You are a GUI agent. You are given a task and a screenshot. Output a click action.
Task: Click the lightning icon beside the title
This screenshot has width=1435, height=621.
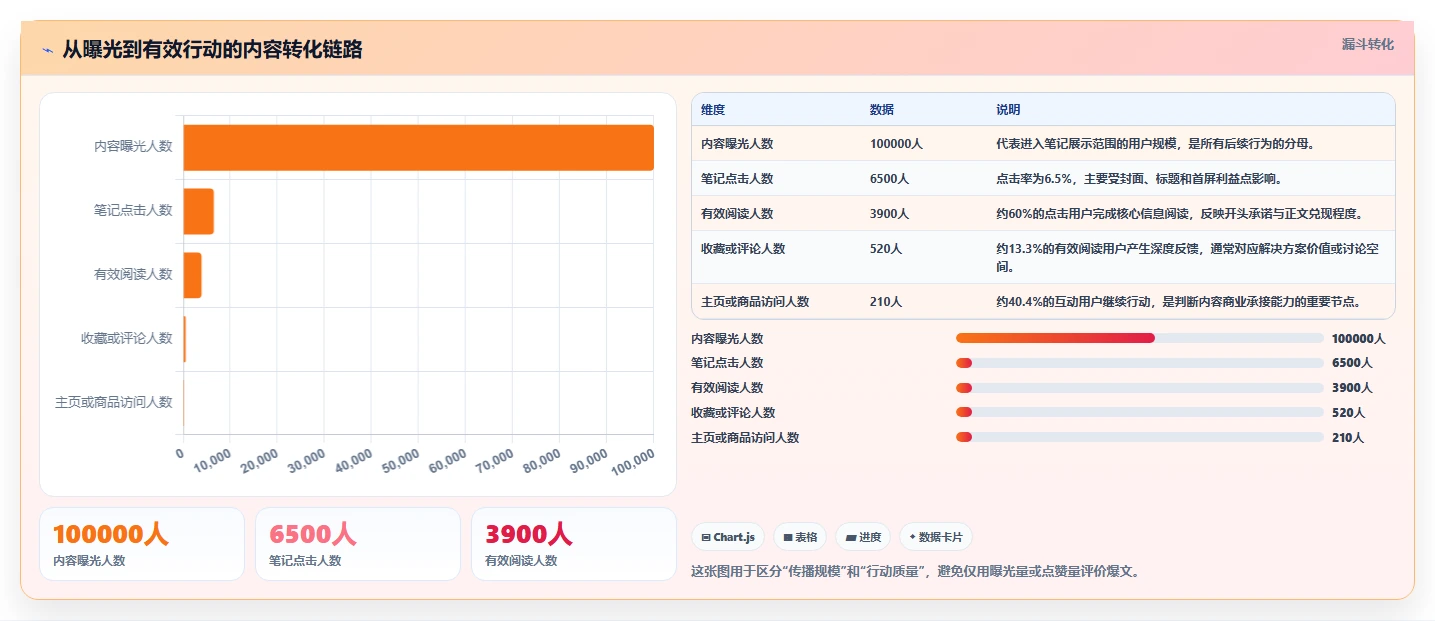click(47, 50)
